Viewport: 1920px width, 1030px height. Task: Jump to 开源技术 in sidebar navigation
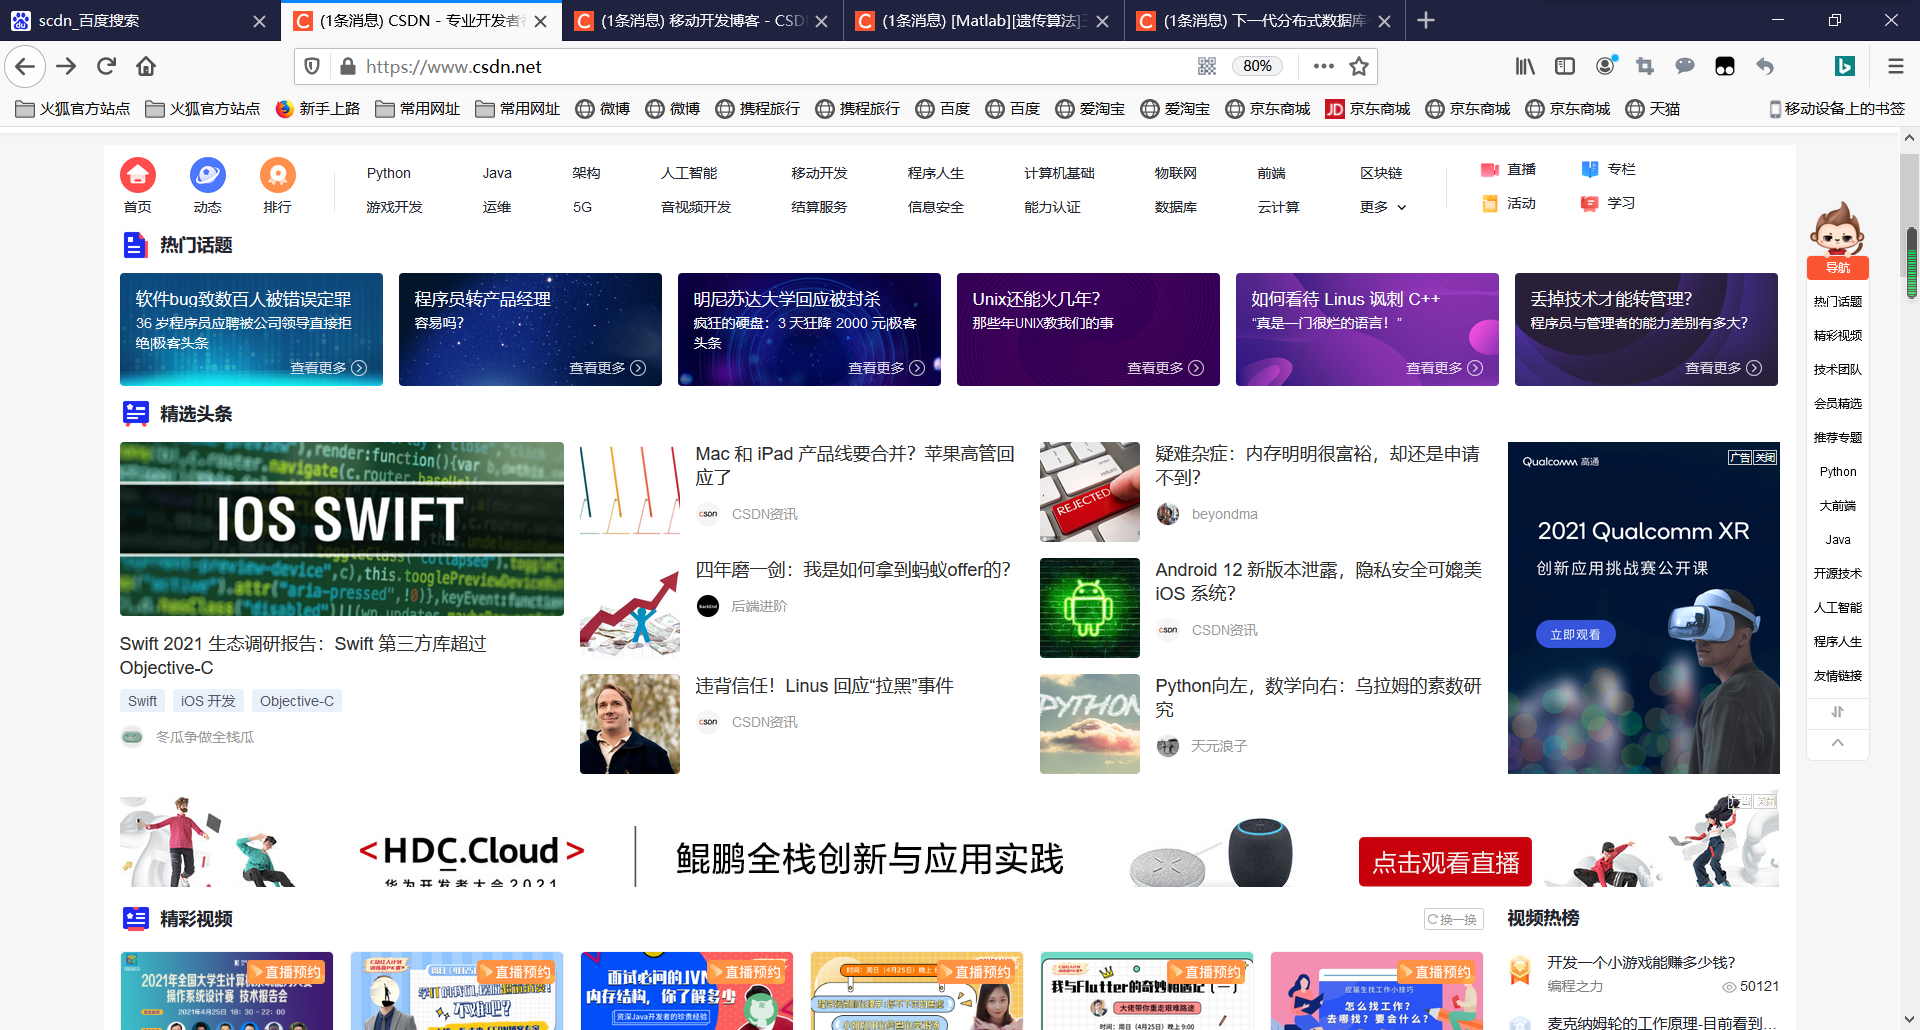click(1838, 573)
